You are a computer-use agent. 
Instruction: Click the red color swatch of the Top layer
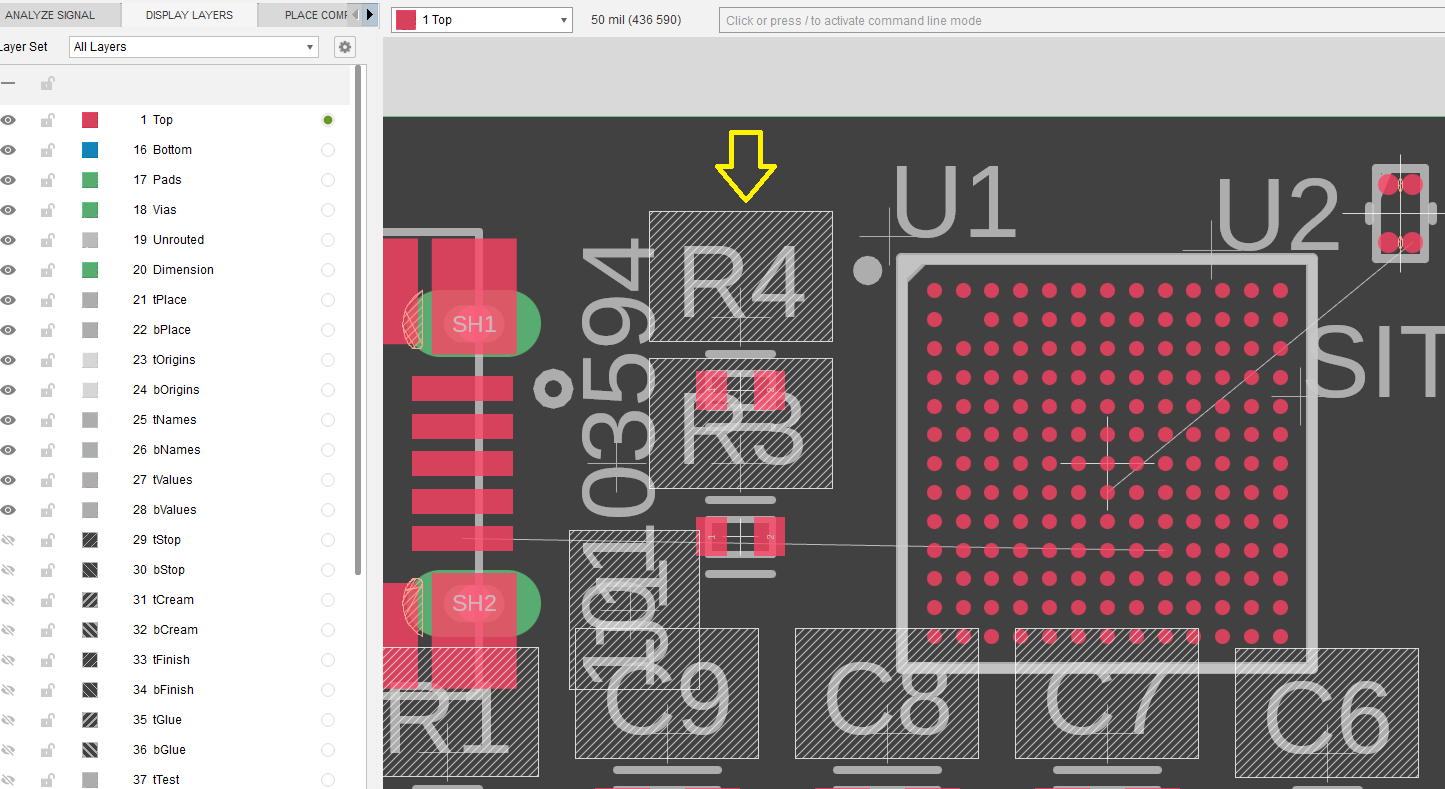(88, 119)
